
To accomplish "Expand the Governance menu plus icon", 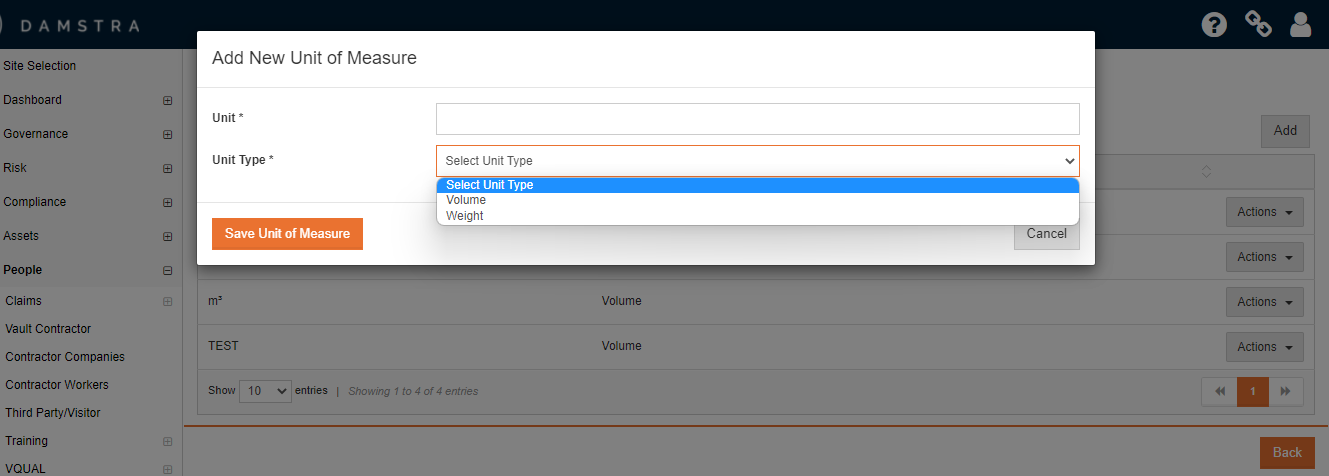I will [167, 134].
